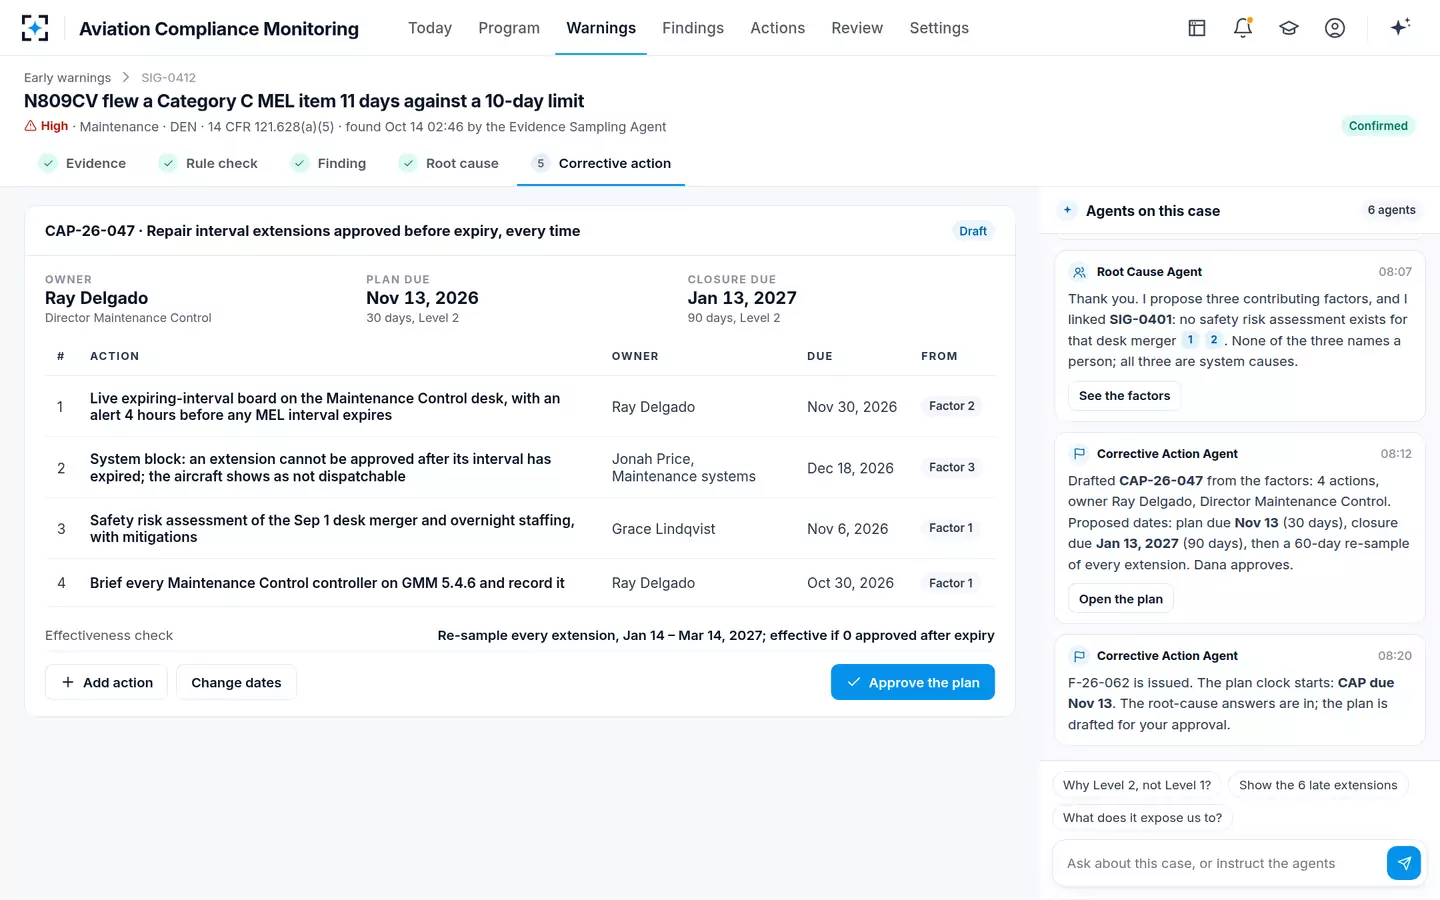The height and width of the screenshot is (900, 1440).
Task: Ask 'Why Level 2, not Level 1?'
Action: (1137, 785)
